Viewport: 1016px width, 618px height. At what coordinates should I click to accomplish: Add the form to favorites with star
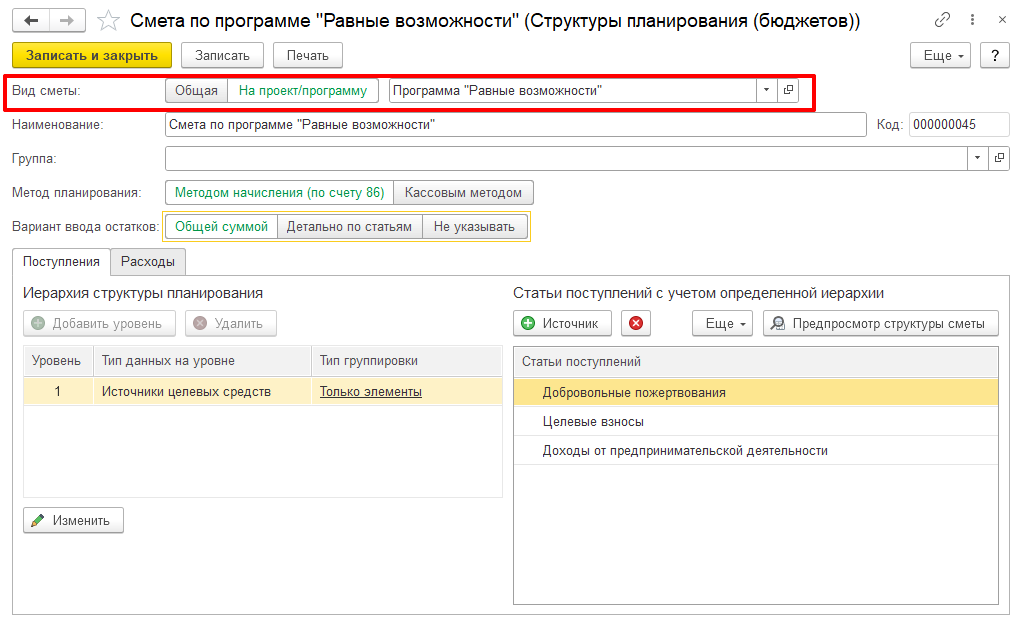[109, 20]
